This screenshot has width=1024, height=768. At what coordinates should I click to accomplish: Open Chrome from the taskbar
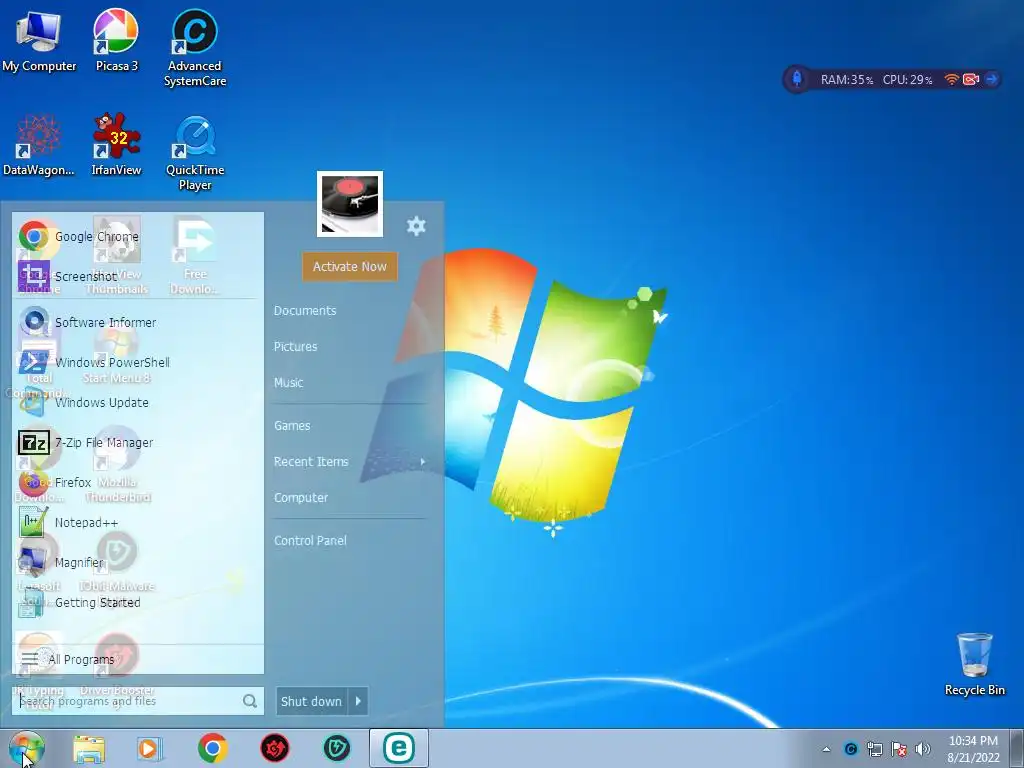(x=212, y=748)
